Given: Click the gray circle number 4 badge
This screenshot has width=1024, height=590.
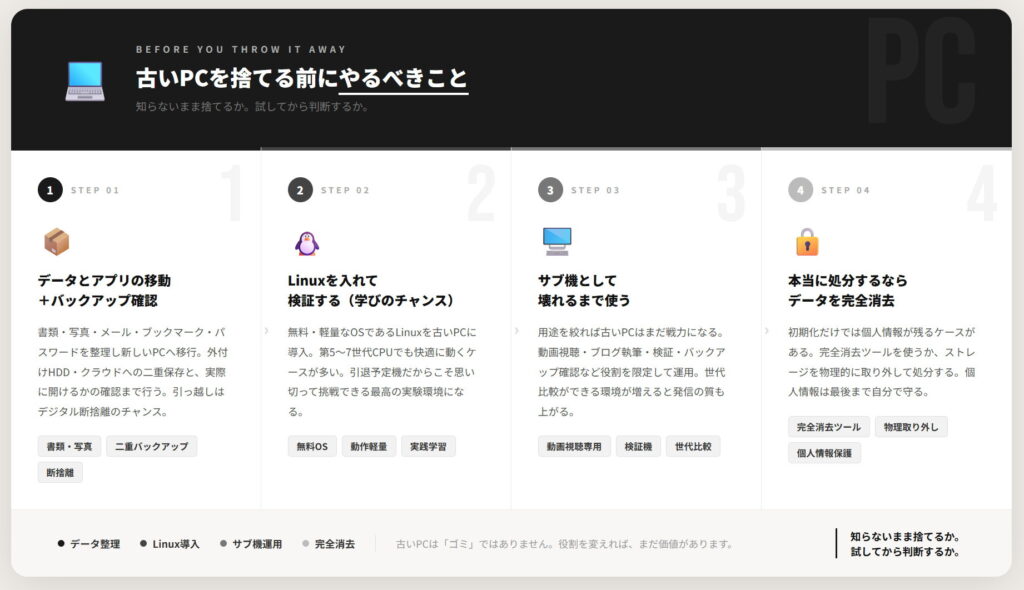Looking at the screenshot, I should [x=800, y=190].
